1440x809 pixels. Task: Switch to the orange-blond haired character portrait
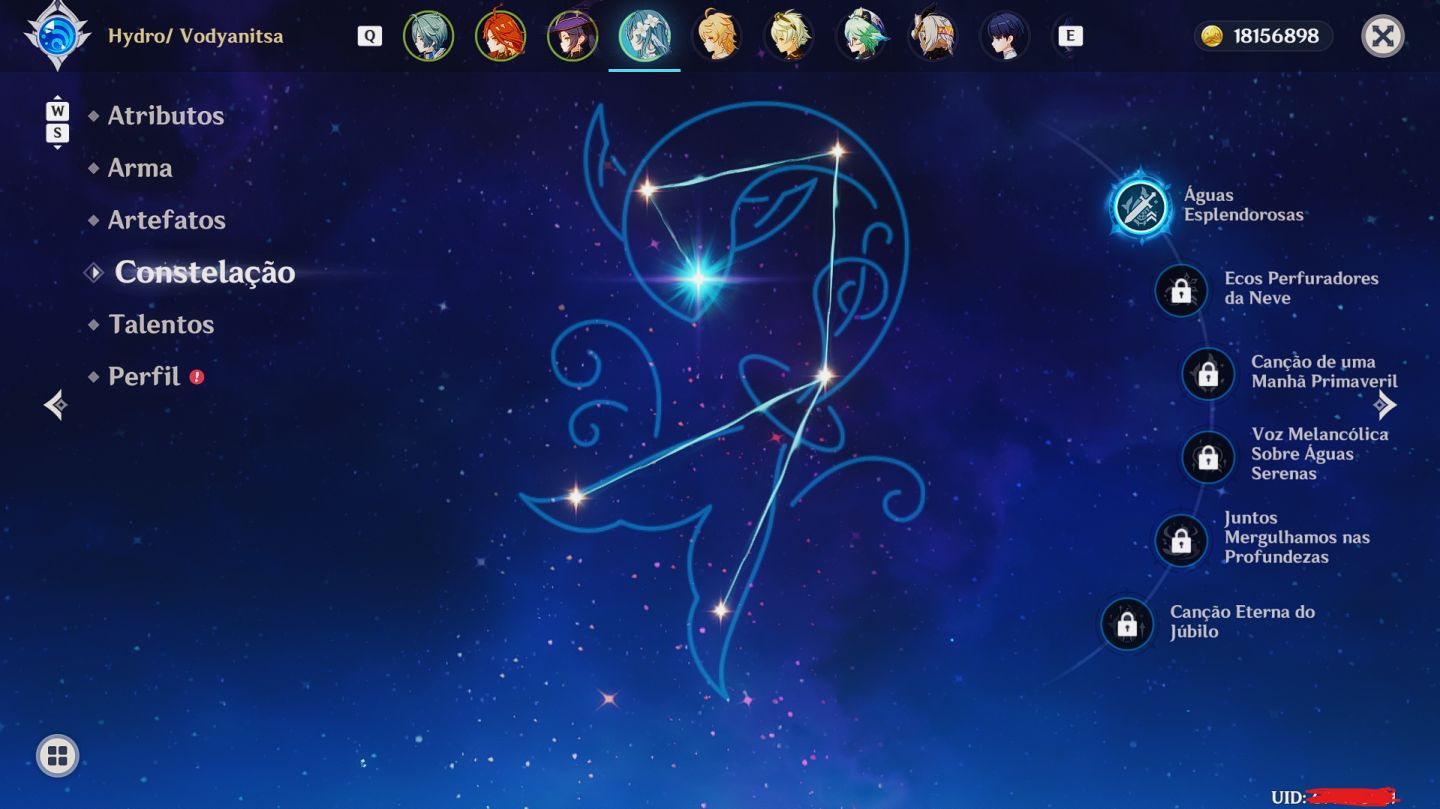[x=716, y=36]
